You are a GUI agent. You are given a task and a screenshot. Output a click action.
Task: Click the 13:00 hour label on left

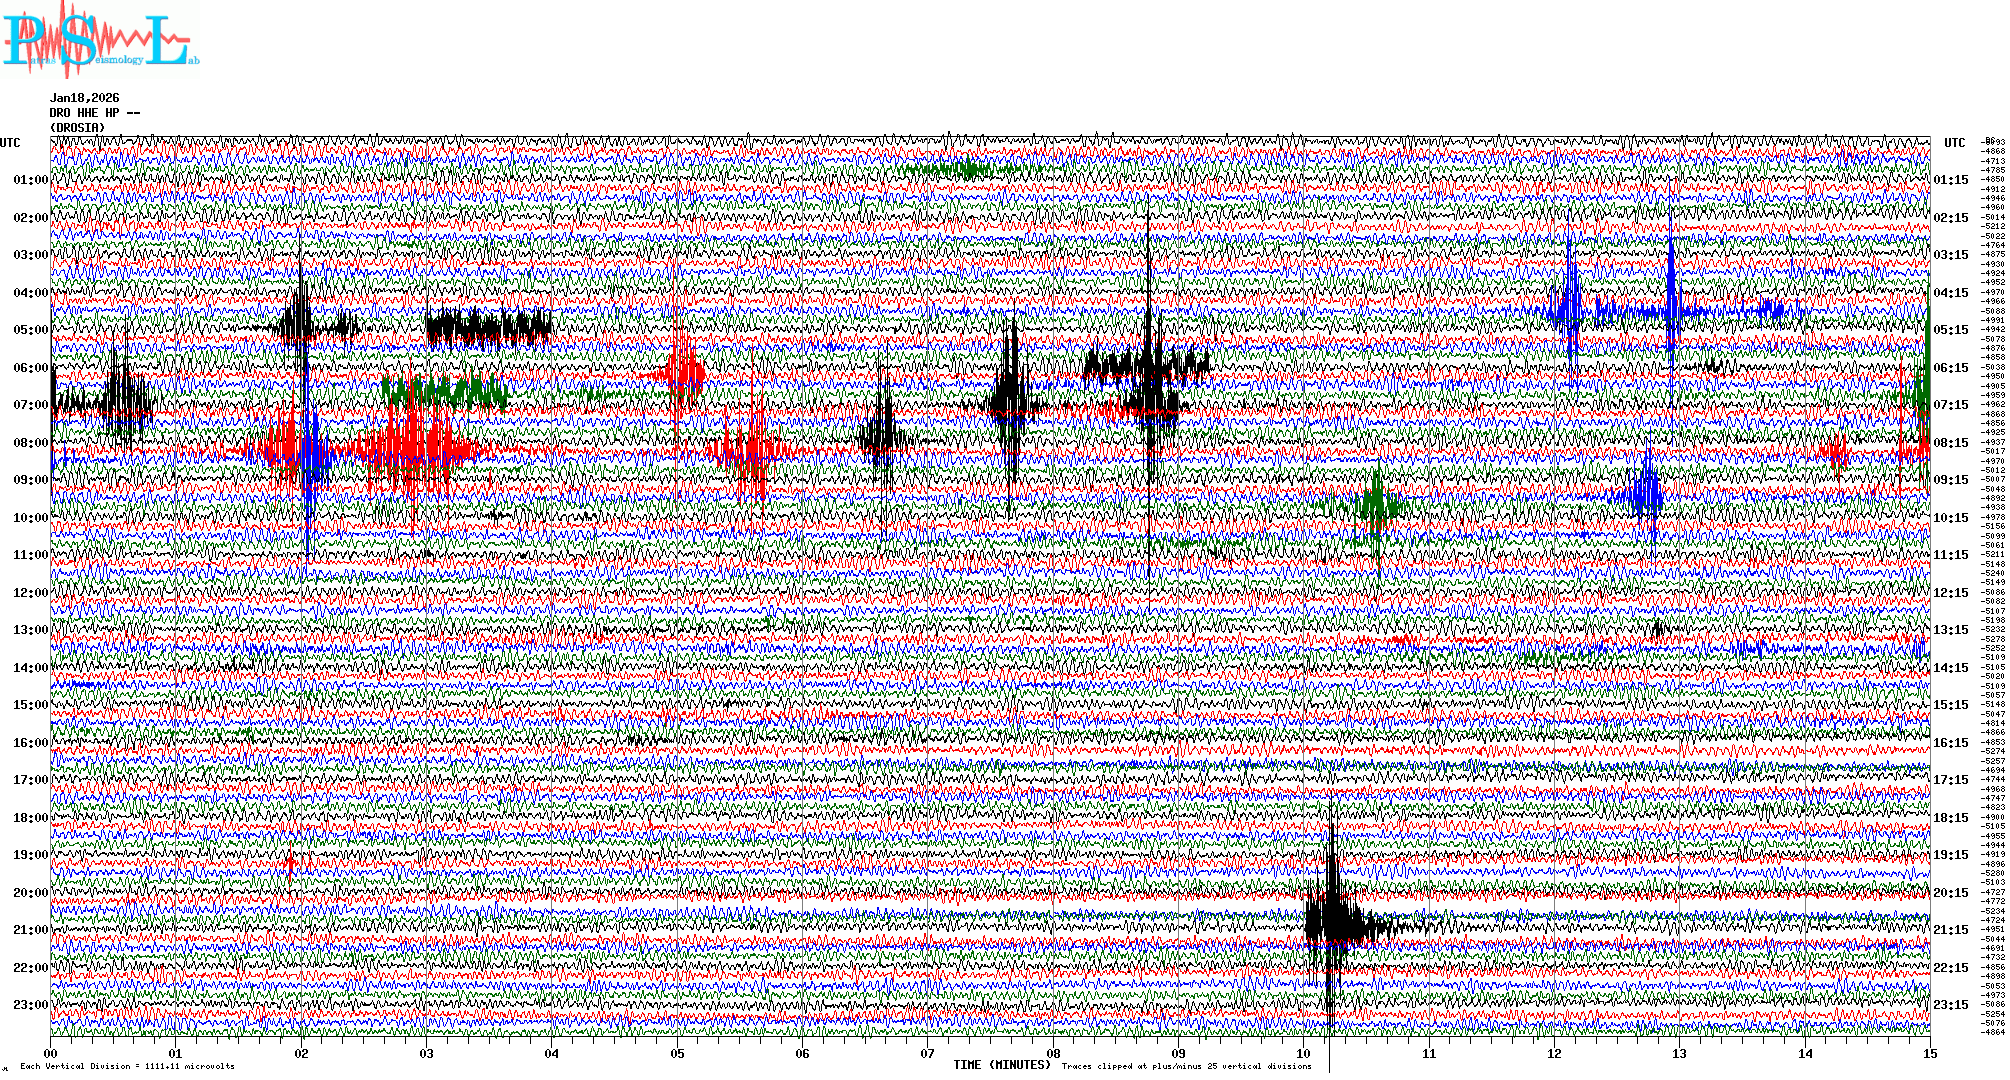(x=30, y=630)
